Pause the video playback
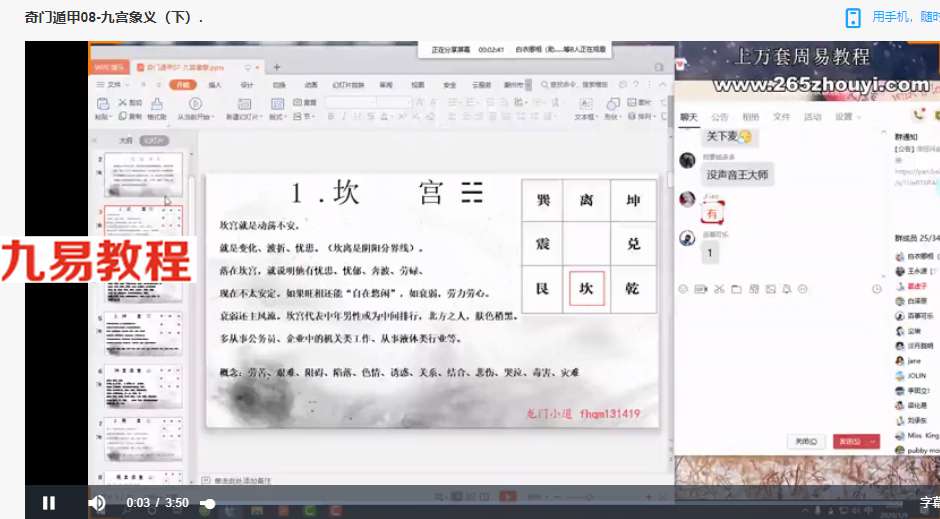Image resolution: width=940 pixels, height=519 pixels. point(49,502)
